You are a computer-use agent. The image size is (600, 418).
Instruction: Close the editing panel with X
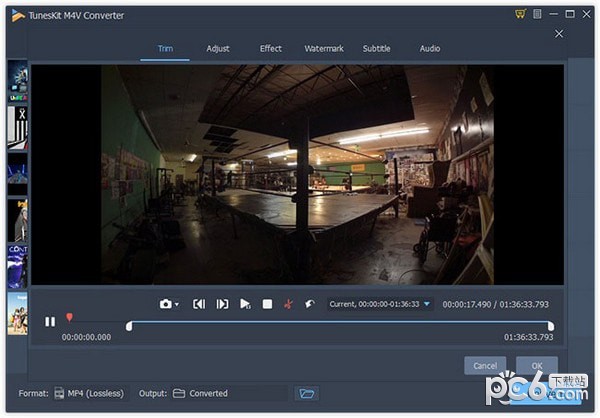559,34
